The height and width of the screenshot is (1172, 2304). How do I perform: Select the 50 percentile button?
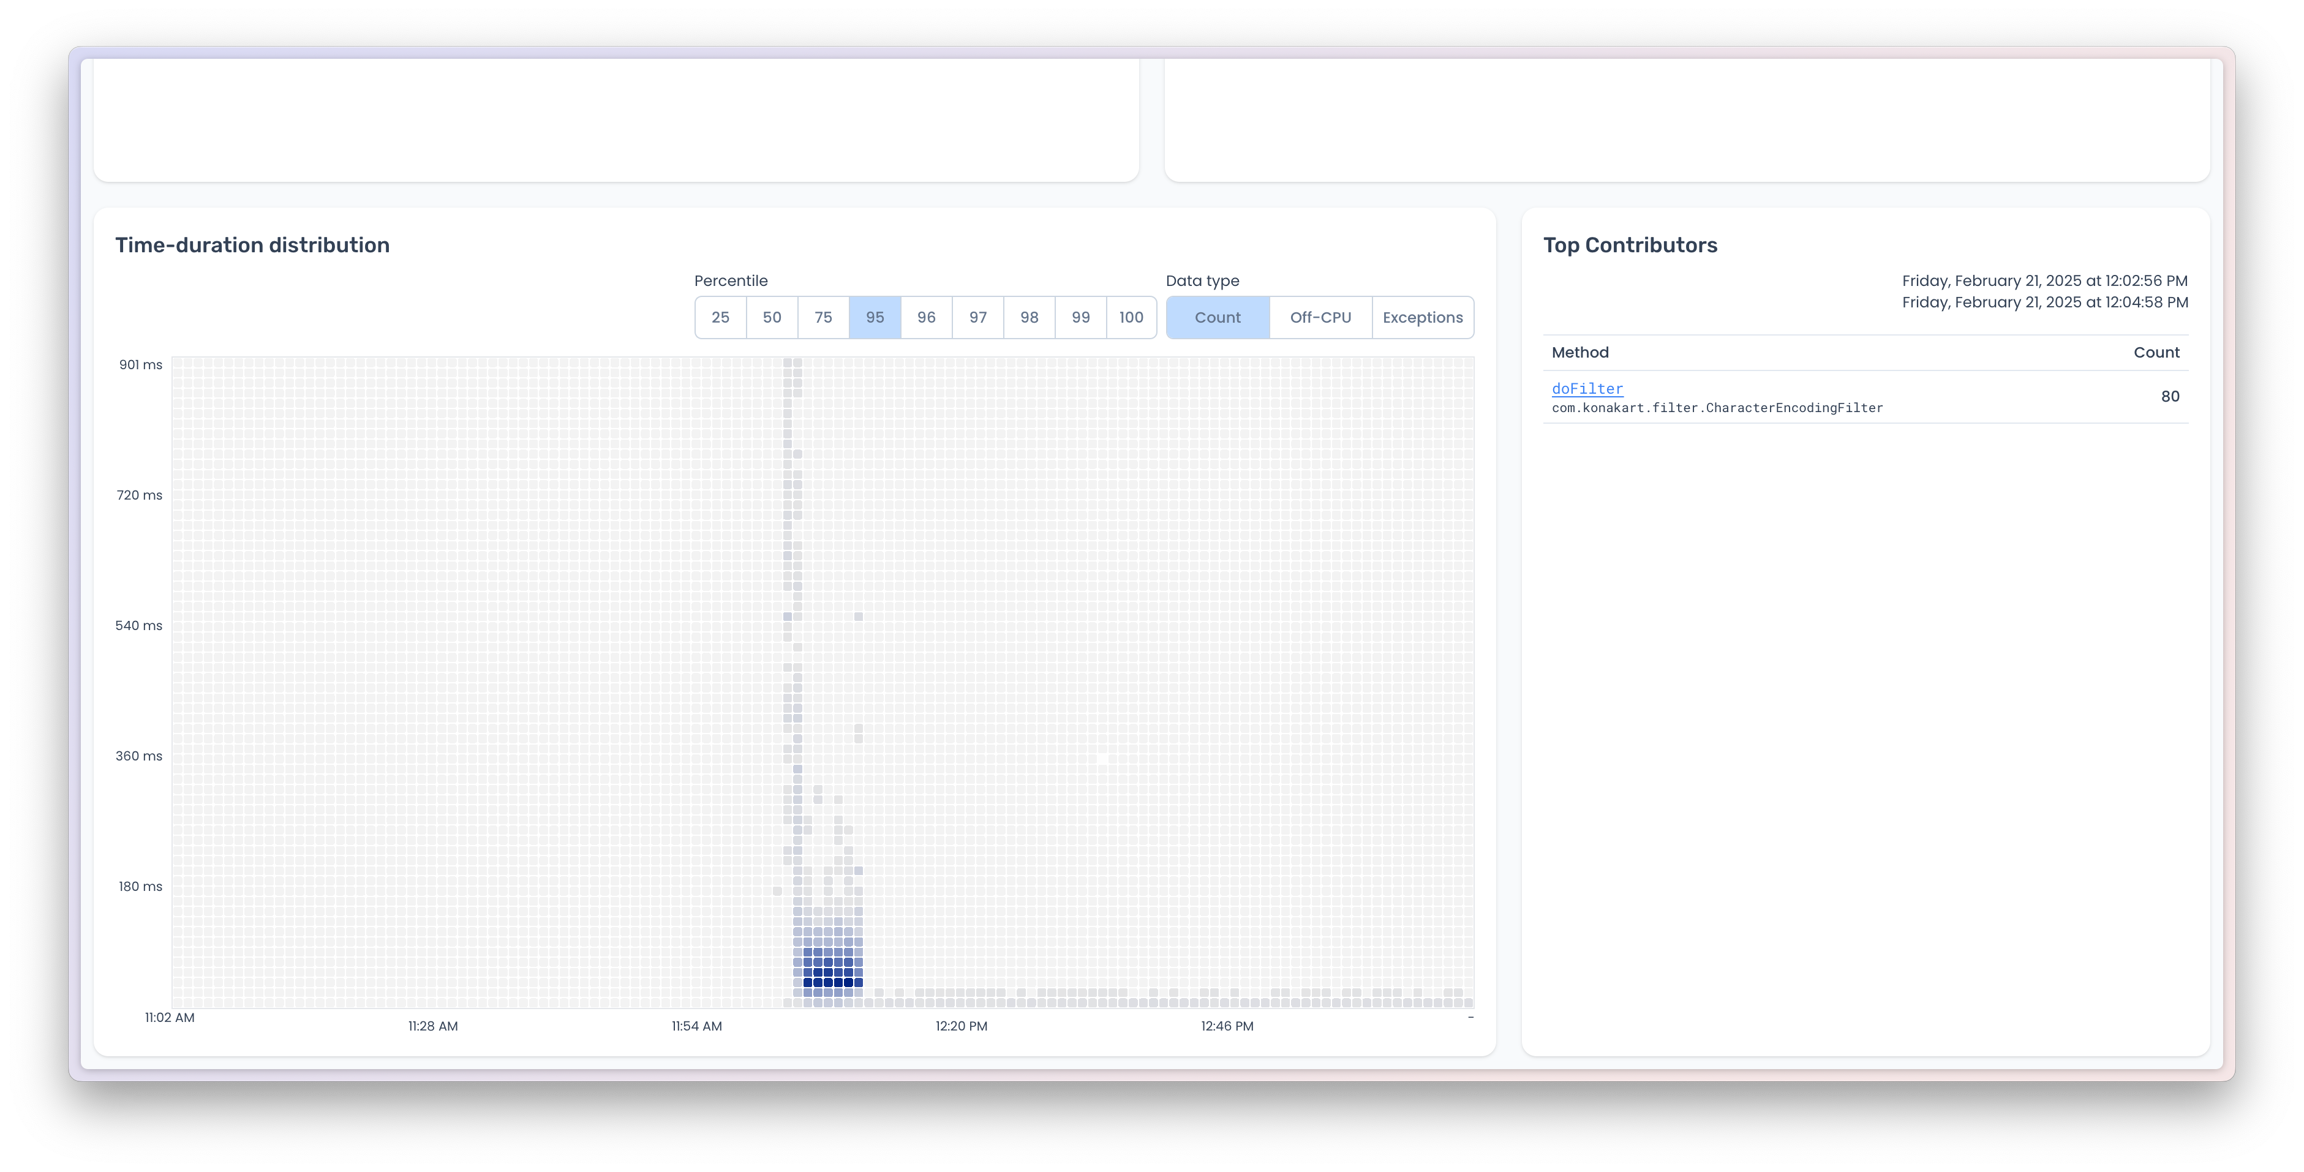pos(772,317)
